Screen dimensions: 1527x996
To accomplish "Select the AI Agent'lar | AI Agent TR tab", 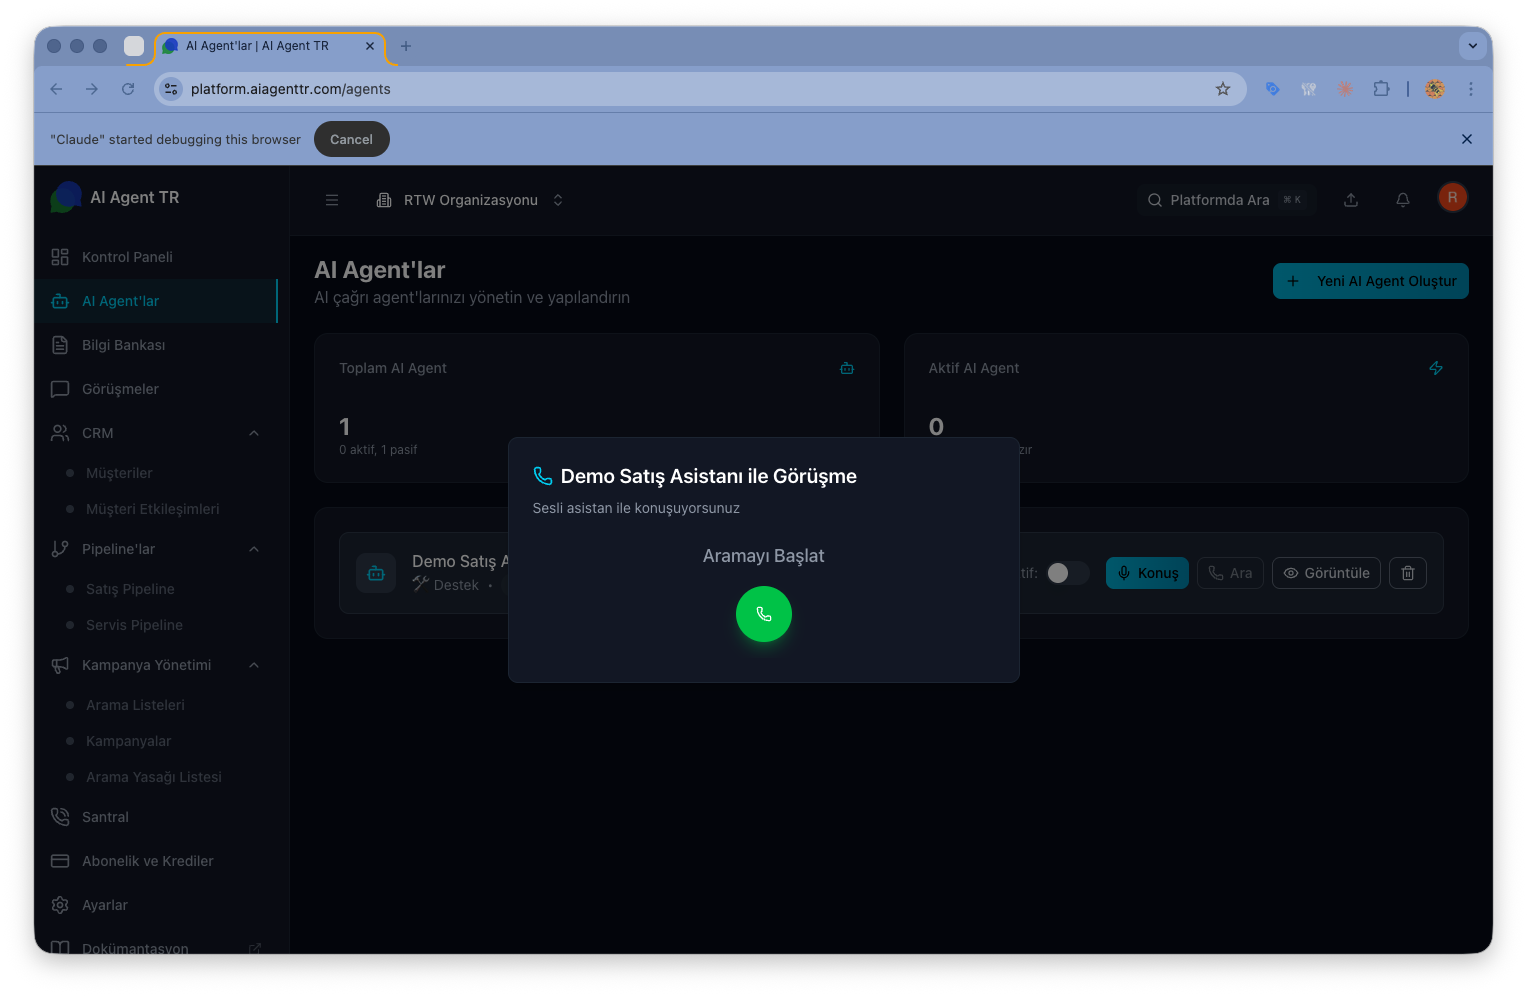I will click(270, 46).
